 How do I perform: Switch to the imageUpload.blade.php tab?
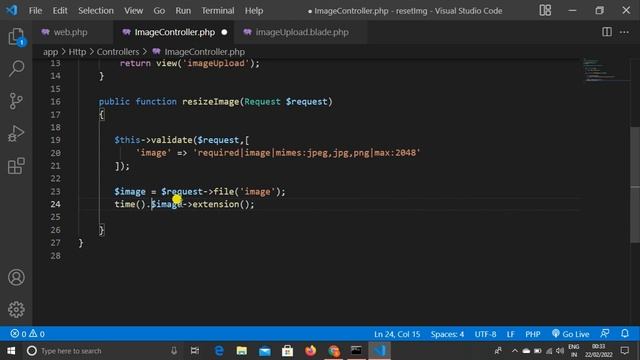coord(302,32)
